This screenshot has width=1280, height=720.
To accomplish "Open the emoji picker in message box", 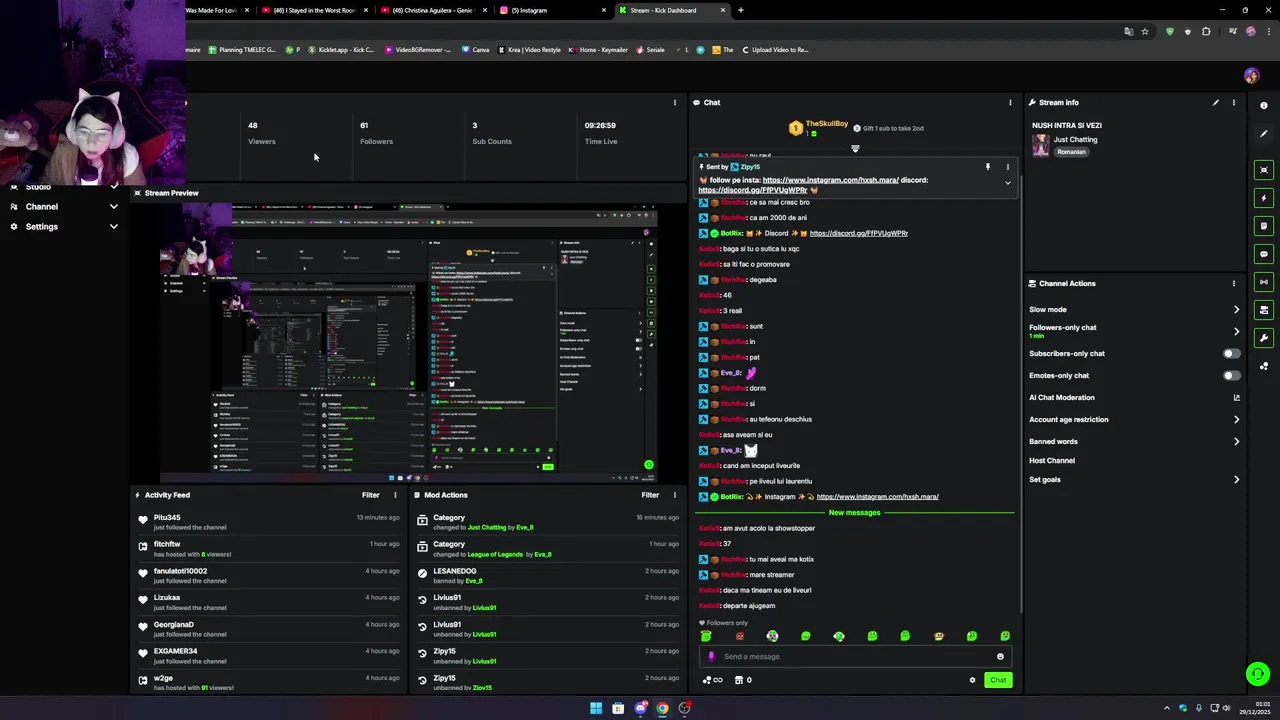I will [1000, 657].
